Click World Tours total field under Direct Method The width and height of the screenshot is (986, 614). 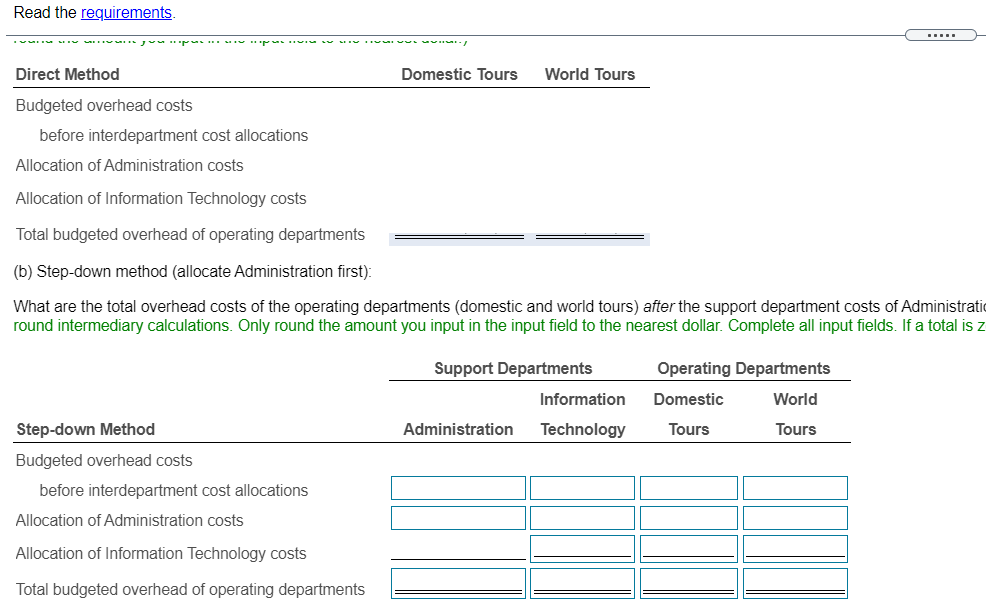pos(590,236)
